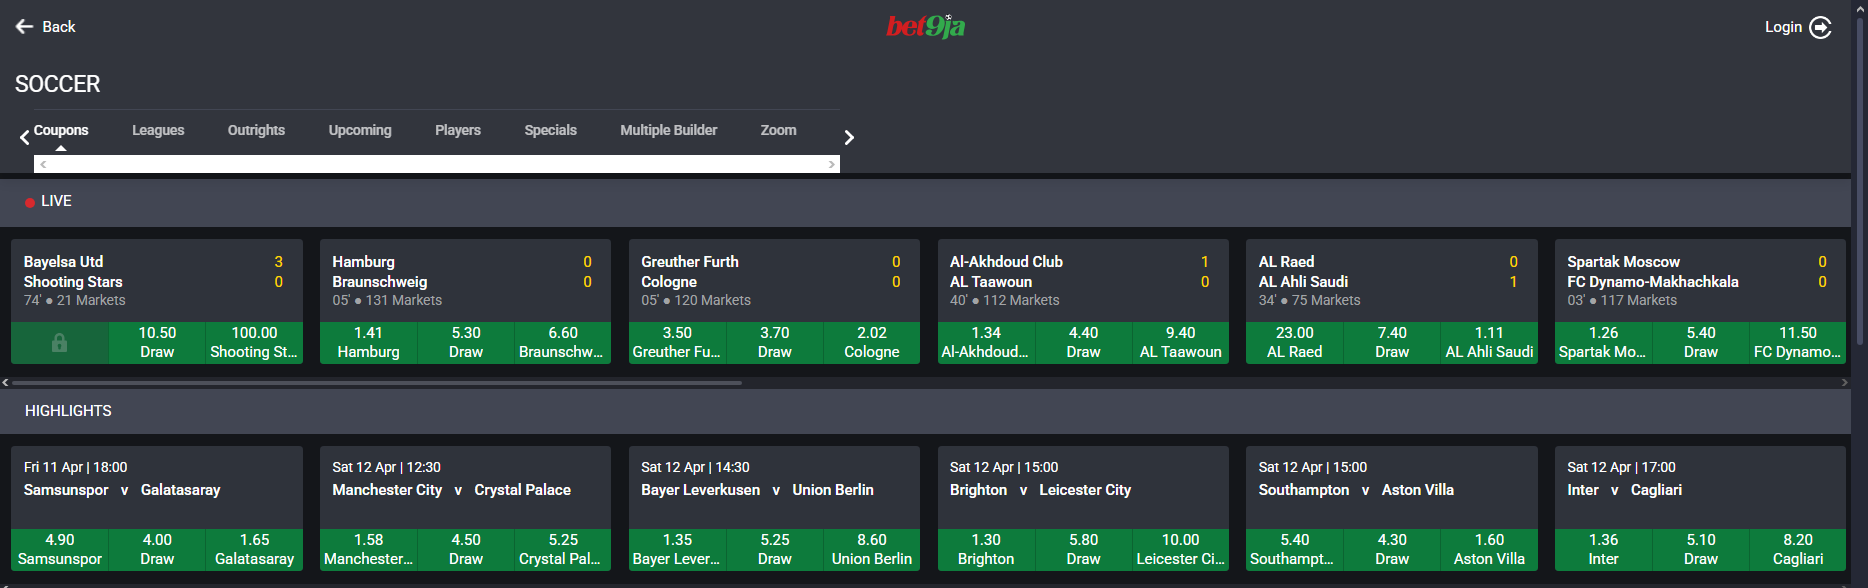The height and width of the screenshot is (588, 1868).
Task: Click the Back arrow icon
Action: point(25,27)
